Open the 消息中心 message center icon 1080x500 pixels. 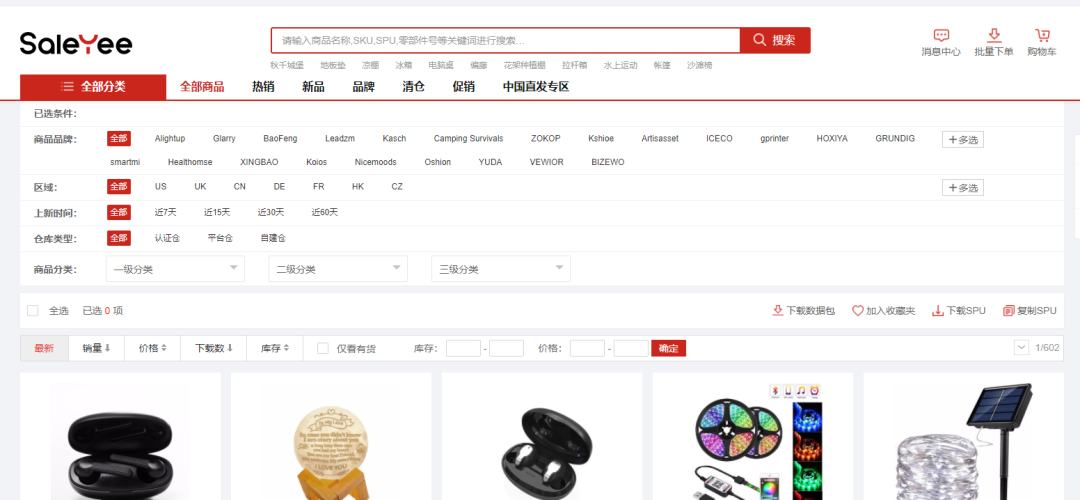[940, 35]
